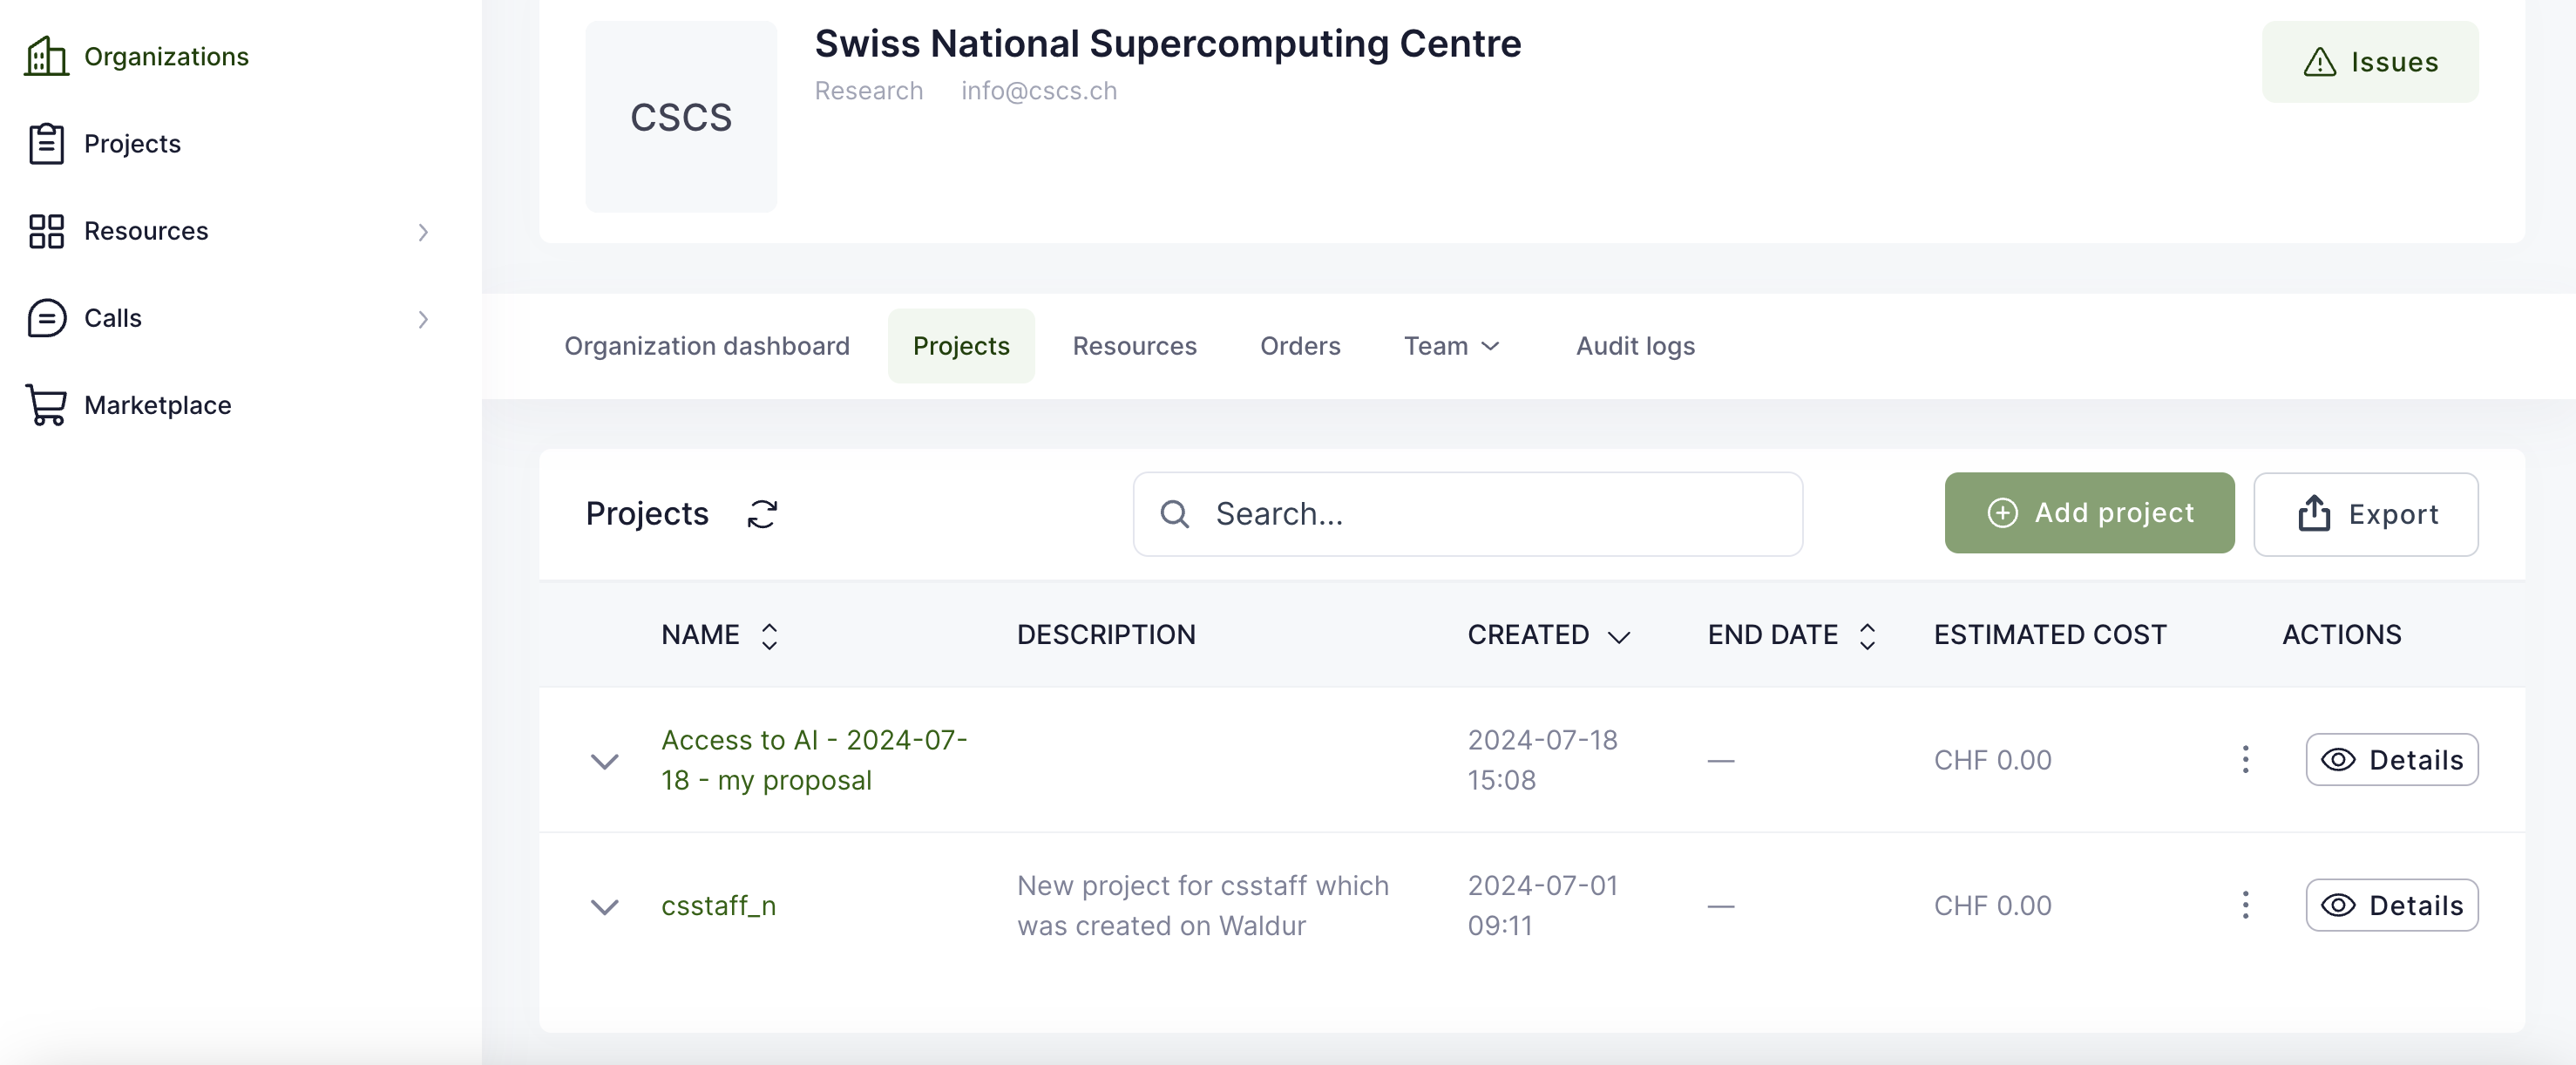
Task: Click CHF 0.00 cost in Access to AI row
Action: tap(1992, 760)
